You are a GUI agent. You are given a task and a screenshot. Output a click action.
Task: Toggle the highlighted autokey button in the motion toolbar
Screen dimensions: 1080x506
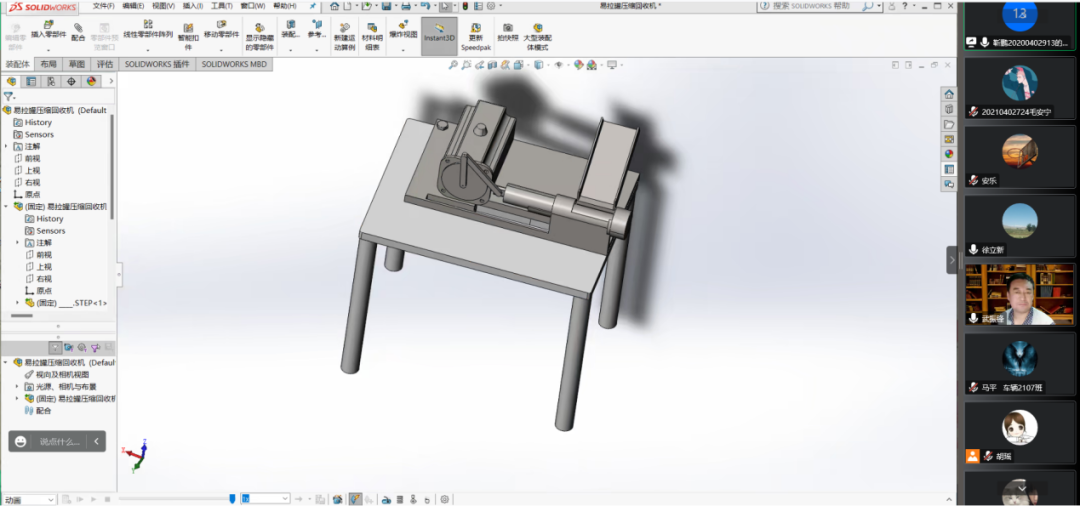[x=355, y=498]
